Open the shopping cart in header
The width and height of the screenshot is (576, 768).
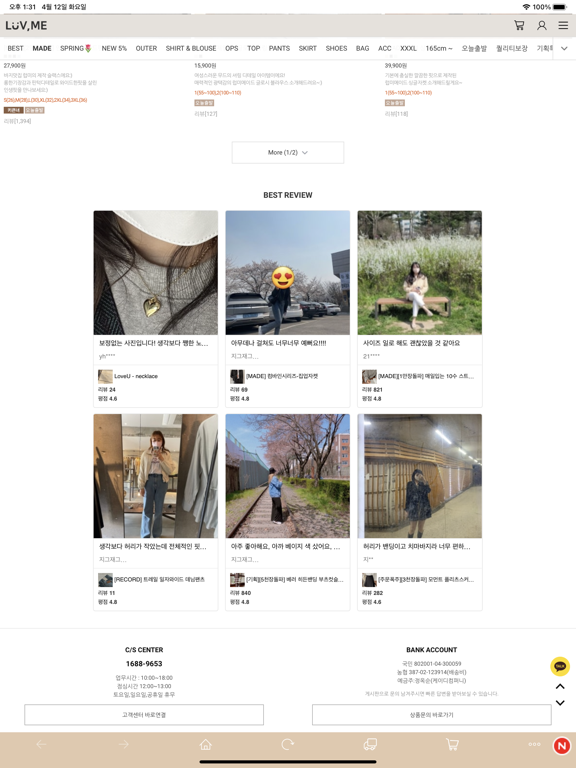click(x=519, y=25)
